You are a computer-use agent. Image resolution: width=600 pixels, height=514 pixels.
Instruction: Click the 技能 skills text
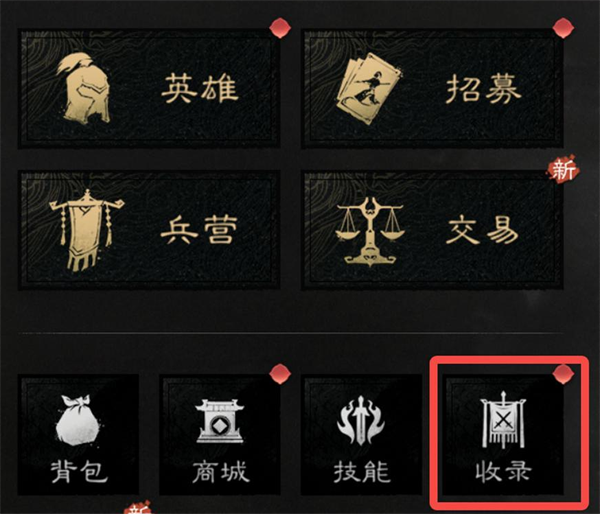(x=362, y=472)
